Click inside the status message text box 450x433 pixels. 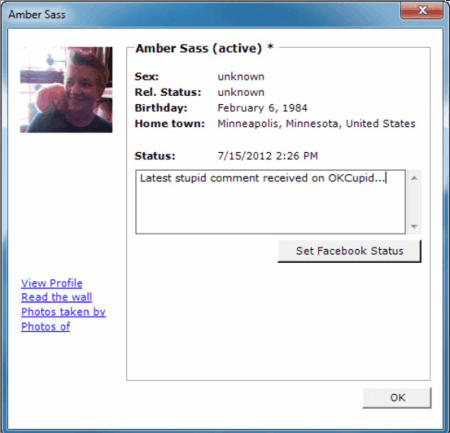click(270, 202)
